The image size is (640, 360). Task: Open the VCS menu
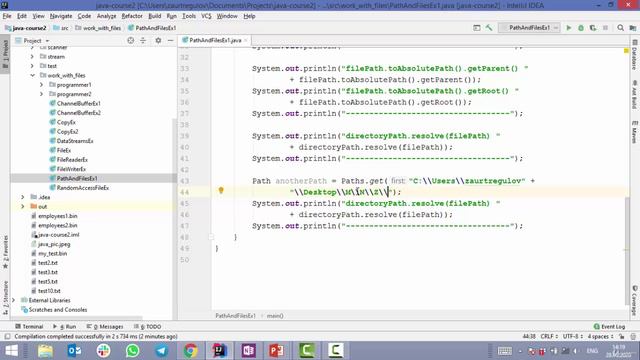(x=206, y=16)
